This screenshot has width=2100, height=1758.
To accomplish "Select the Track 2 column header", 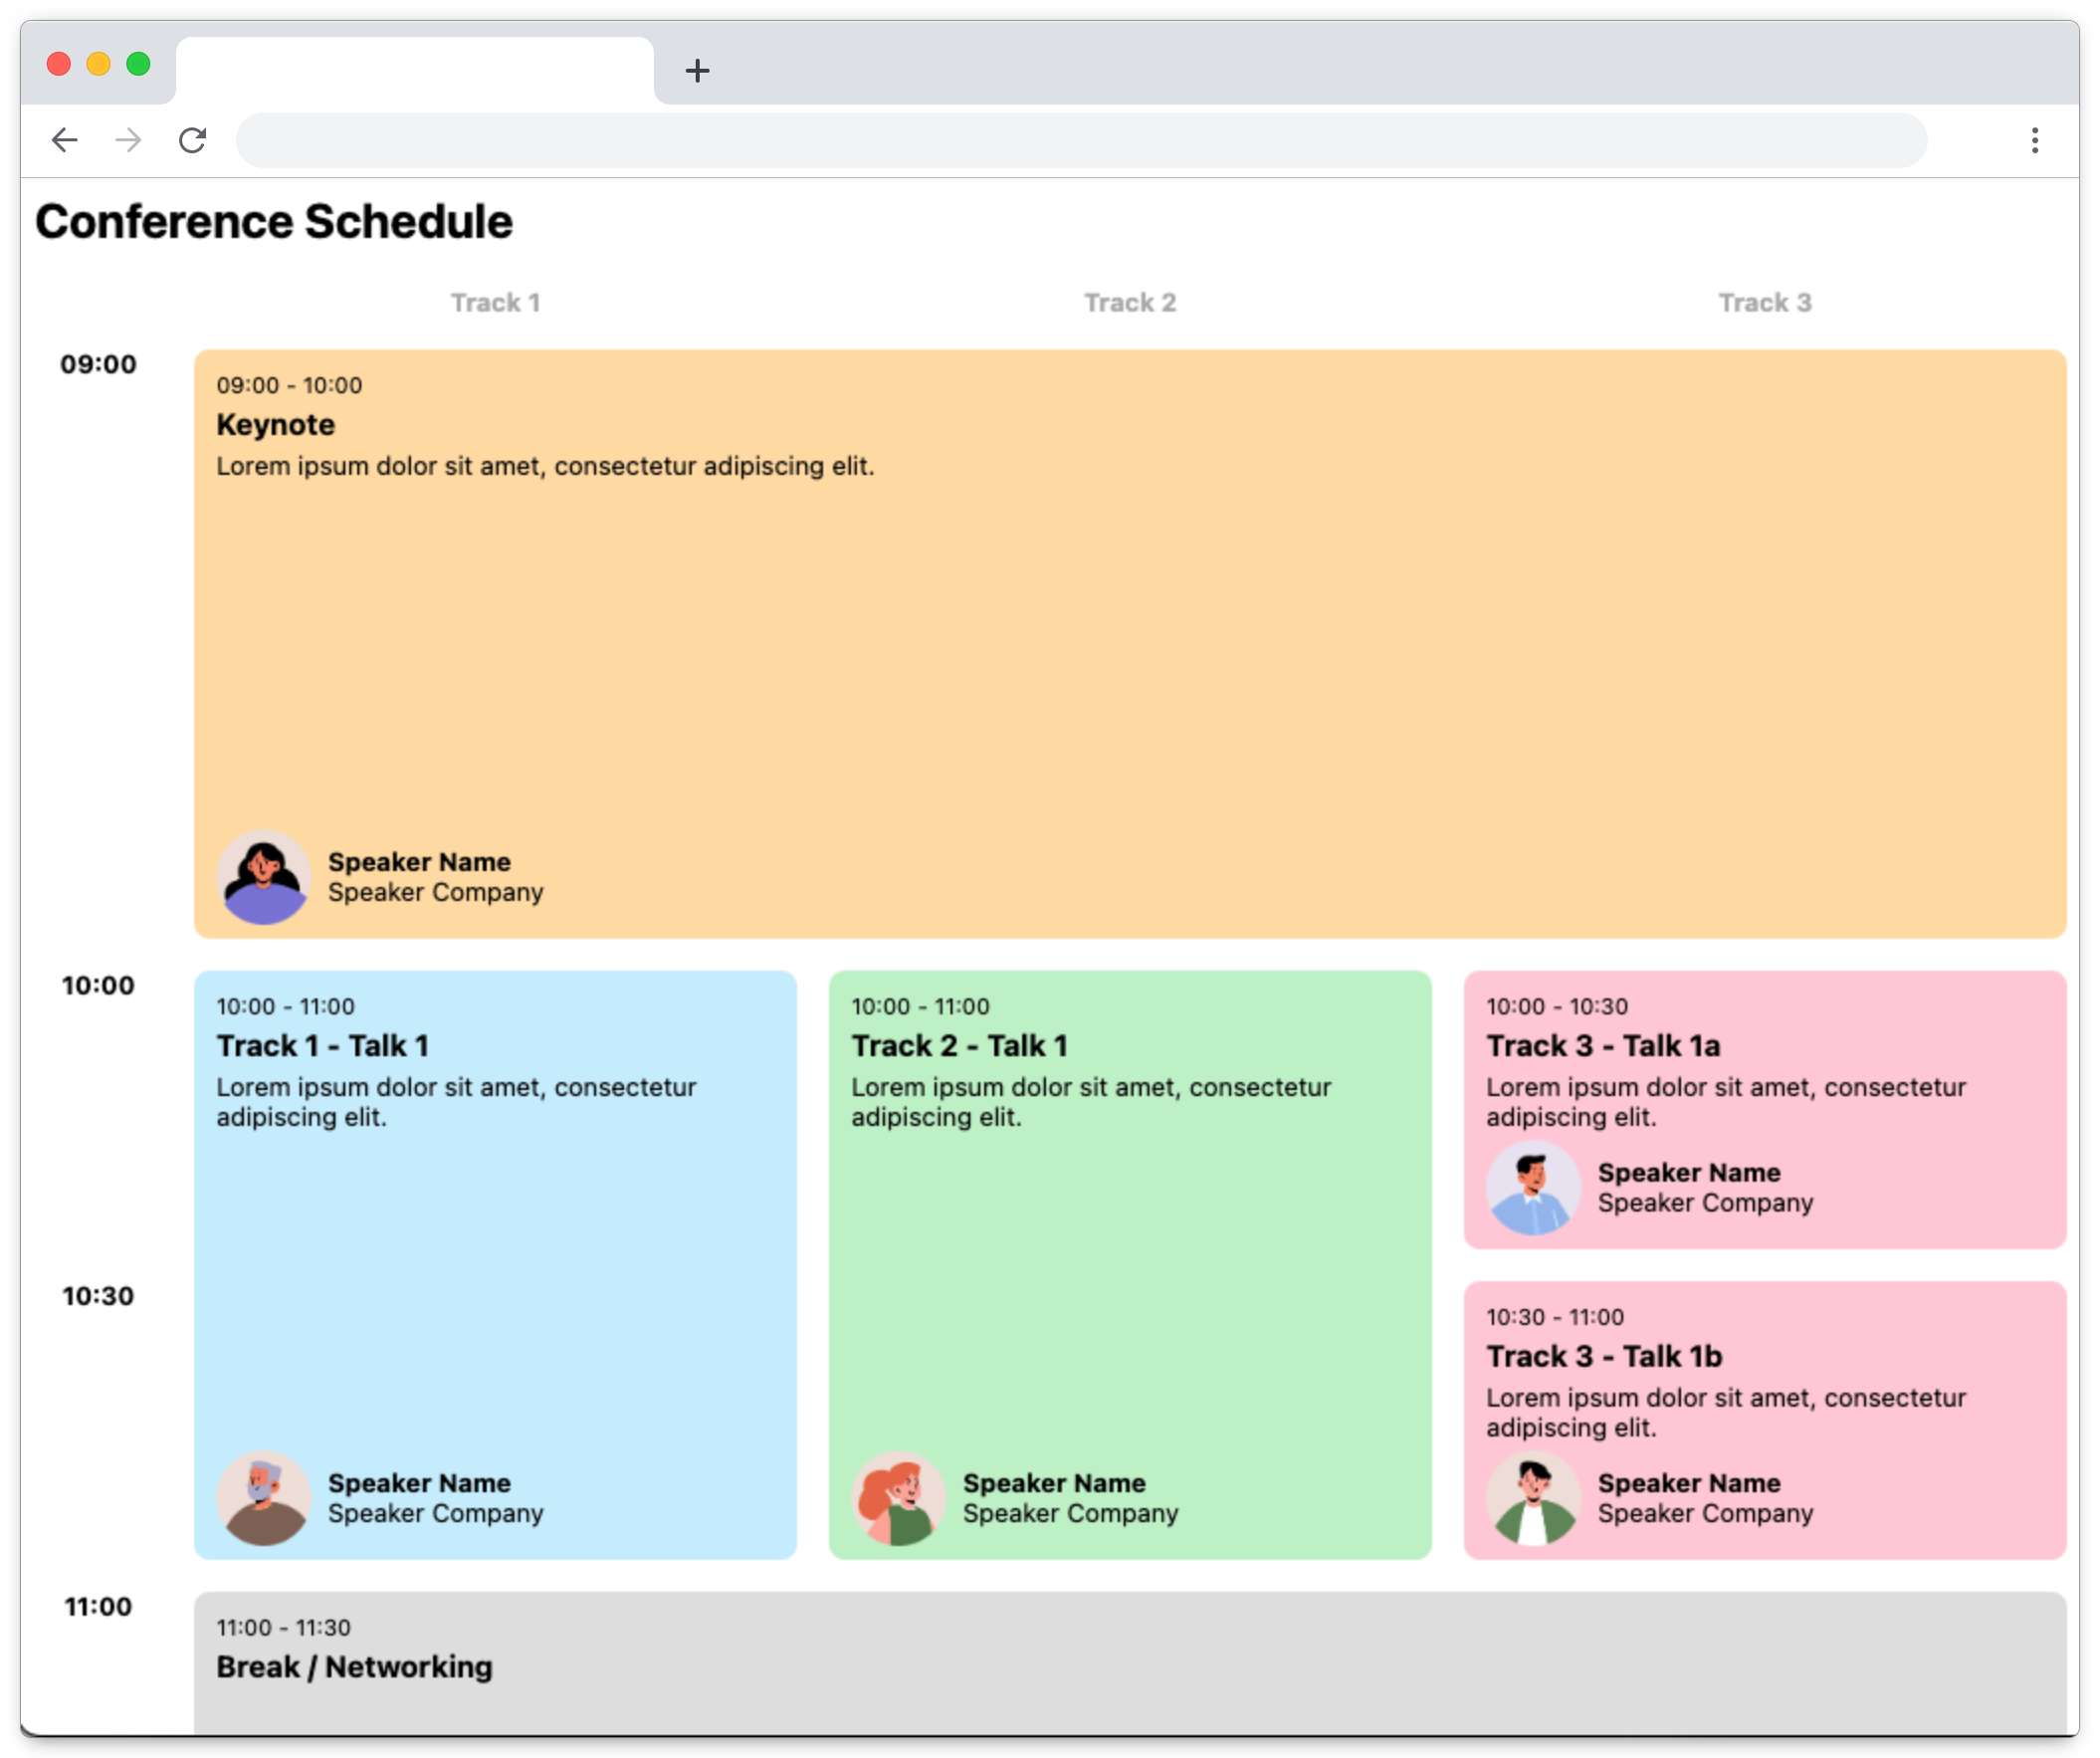I will coord(1130,302).
